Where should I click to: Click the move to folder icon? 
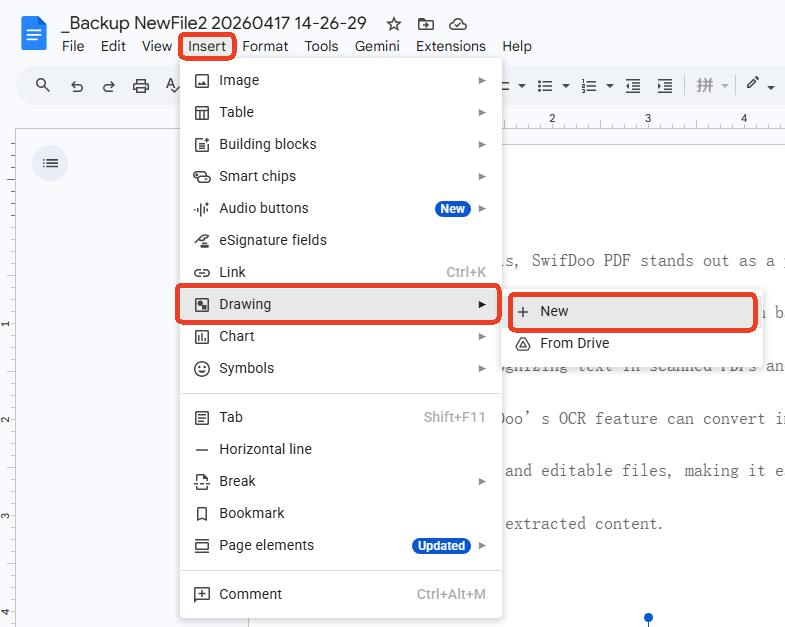pyautogui.click(x=426, y=24)
